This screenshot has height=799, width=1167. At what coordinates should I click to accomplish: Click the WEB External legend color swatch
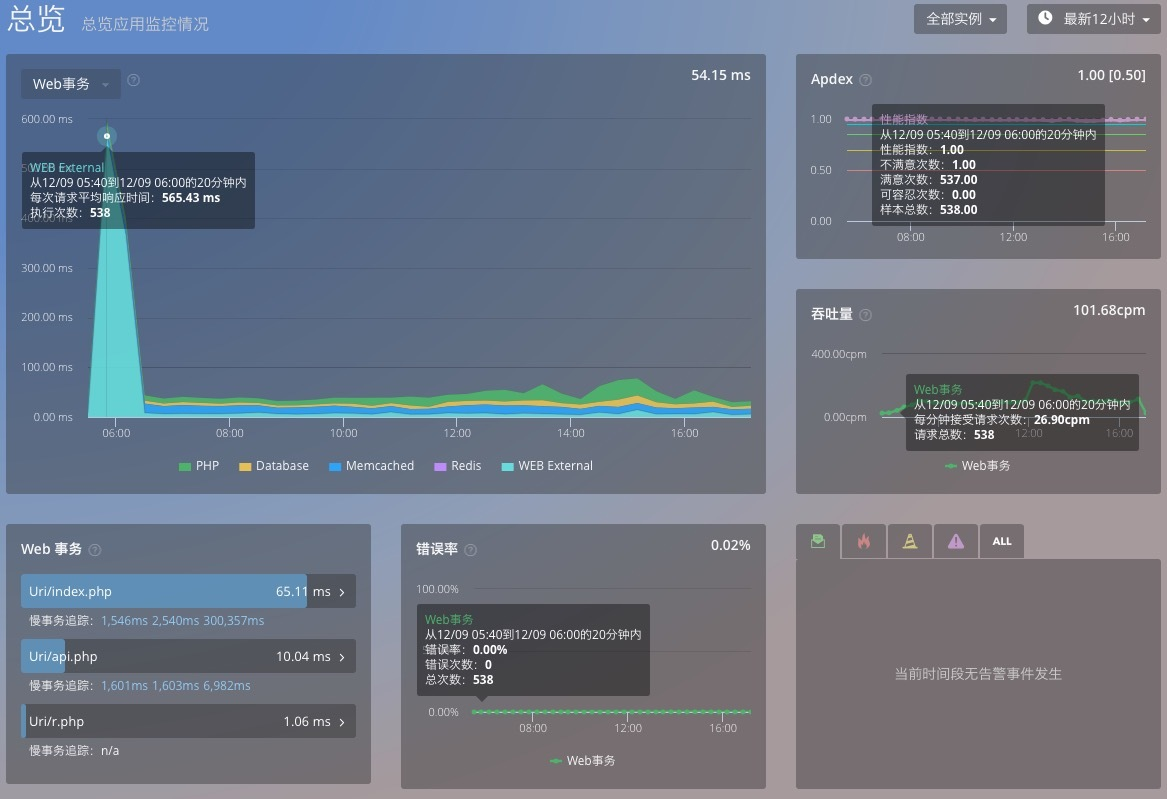(x=508, y=466)
